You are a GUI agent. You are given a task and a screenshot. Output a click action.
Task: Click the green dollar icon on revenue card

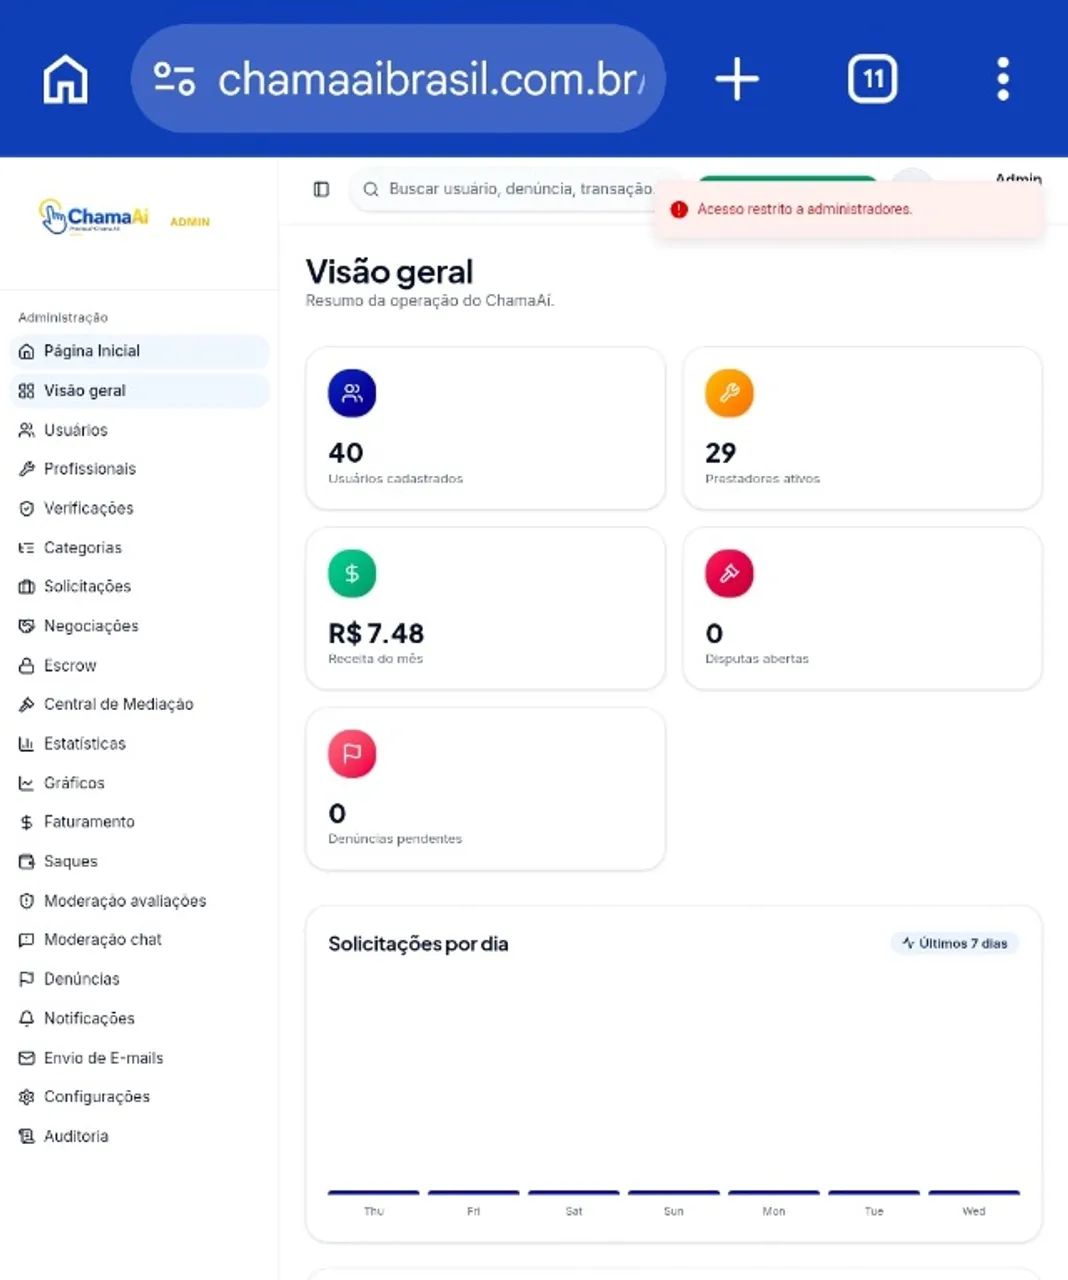click(x=352, y=573)
